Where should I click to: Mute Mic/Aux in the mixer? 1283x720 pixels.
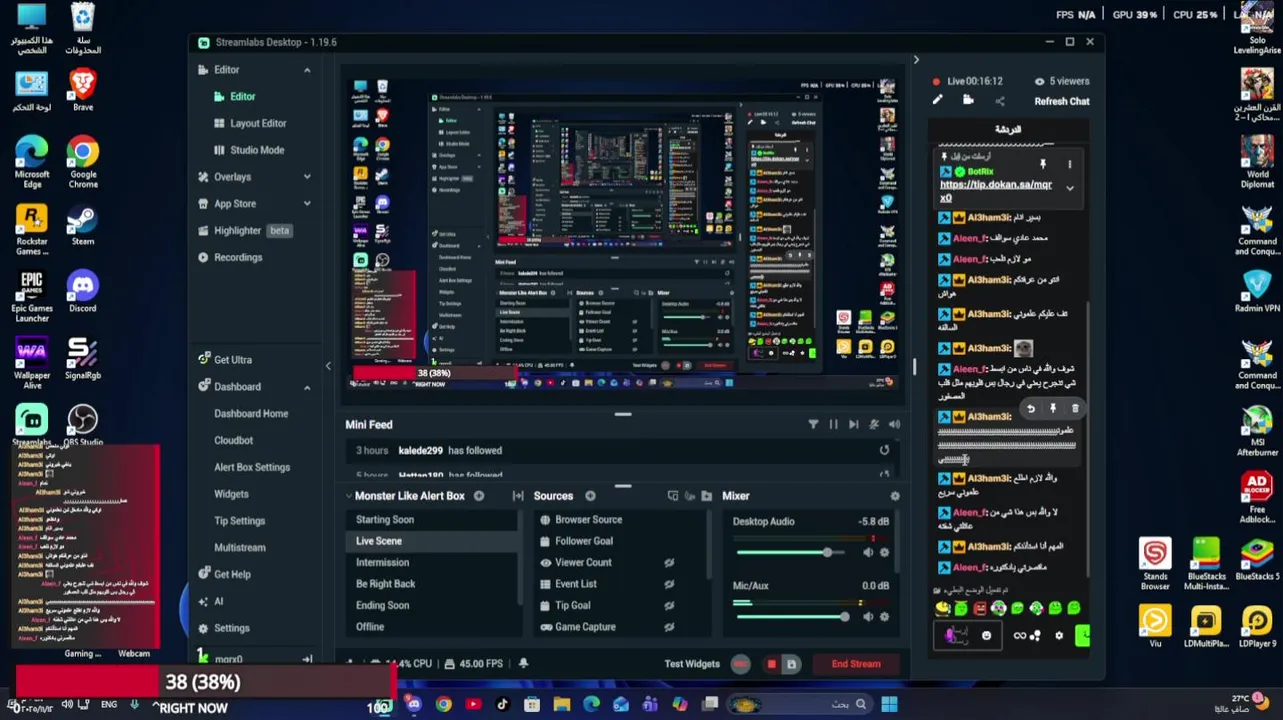tap(868, 617)
